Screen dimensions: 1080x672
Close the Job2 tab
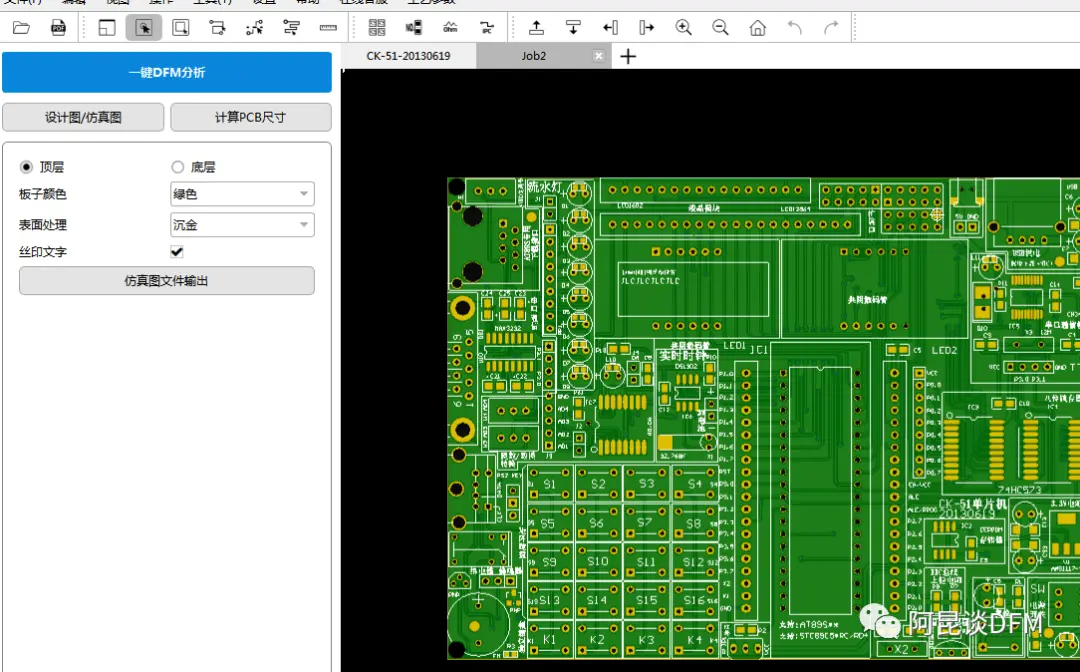(x=599, y=56)
